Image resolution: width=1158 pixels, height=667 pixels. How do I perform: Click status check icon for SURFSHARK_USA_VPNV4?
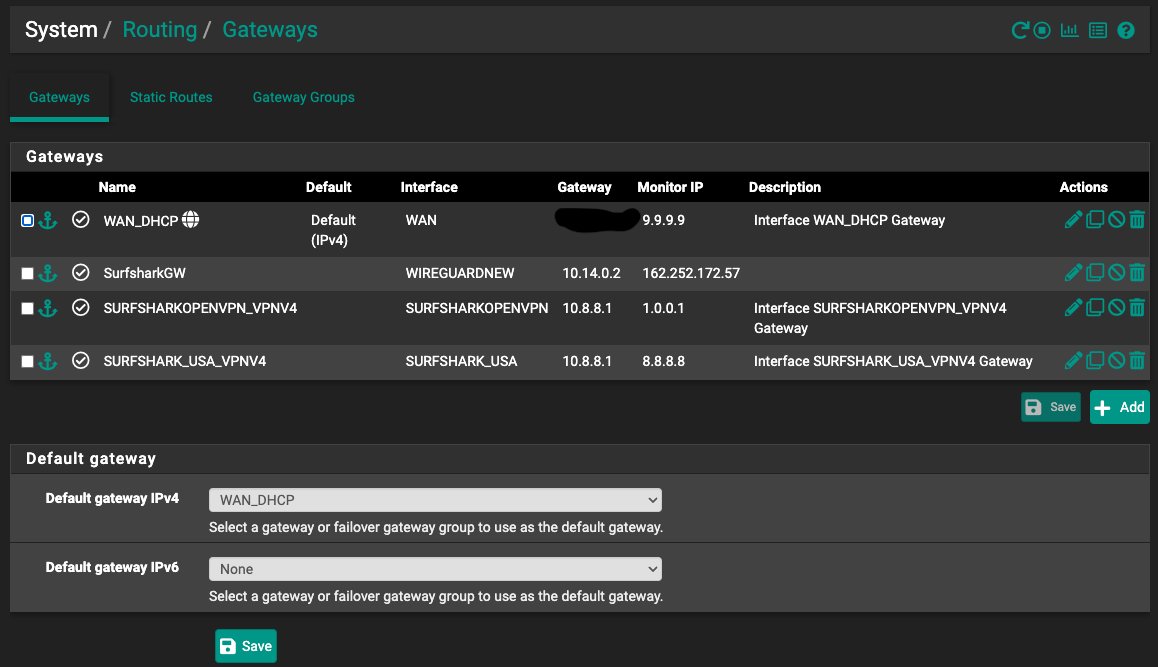click(x=80, y=360)
